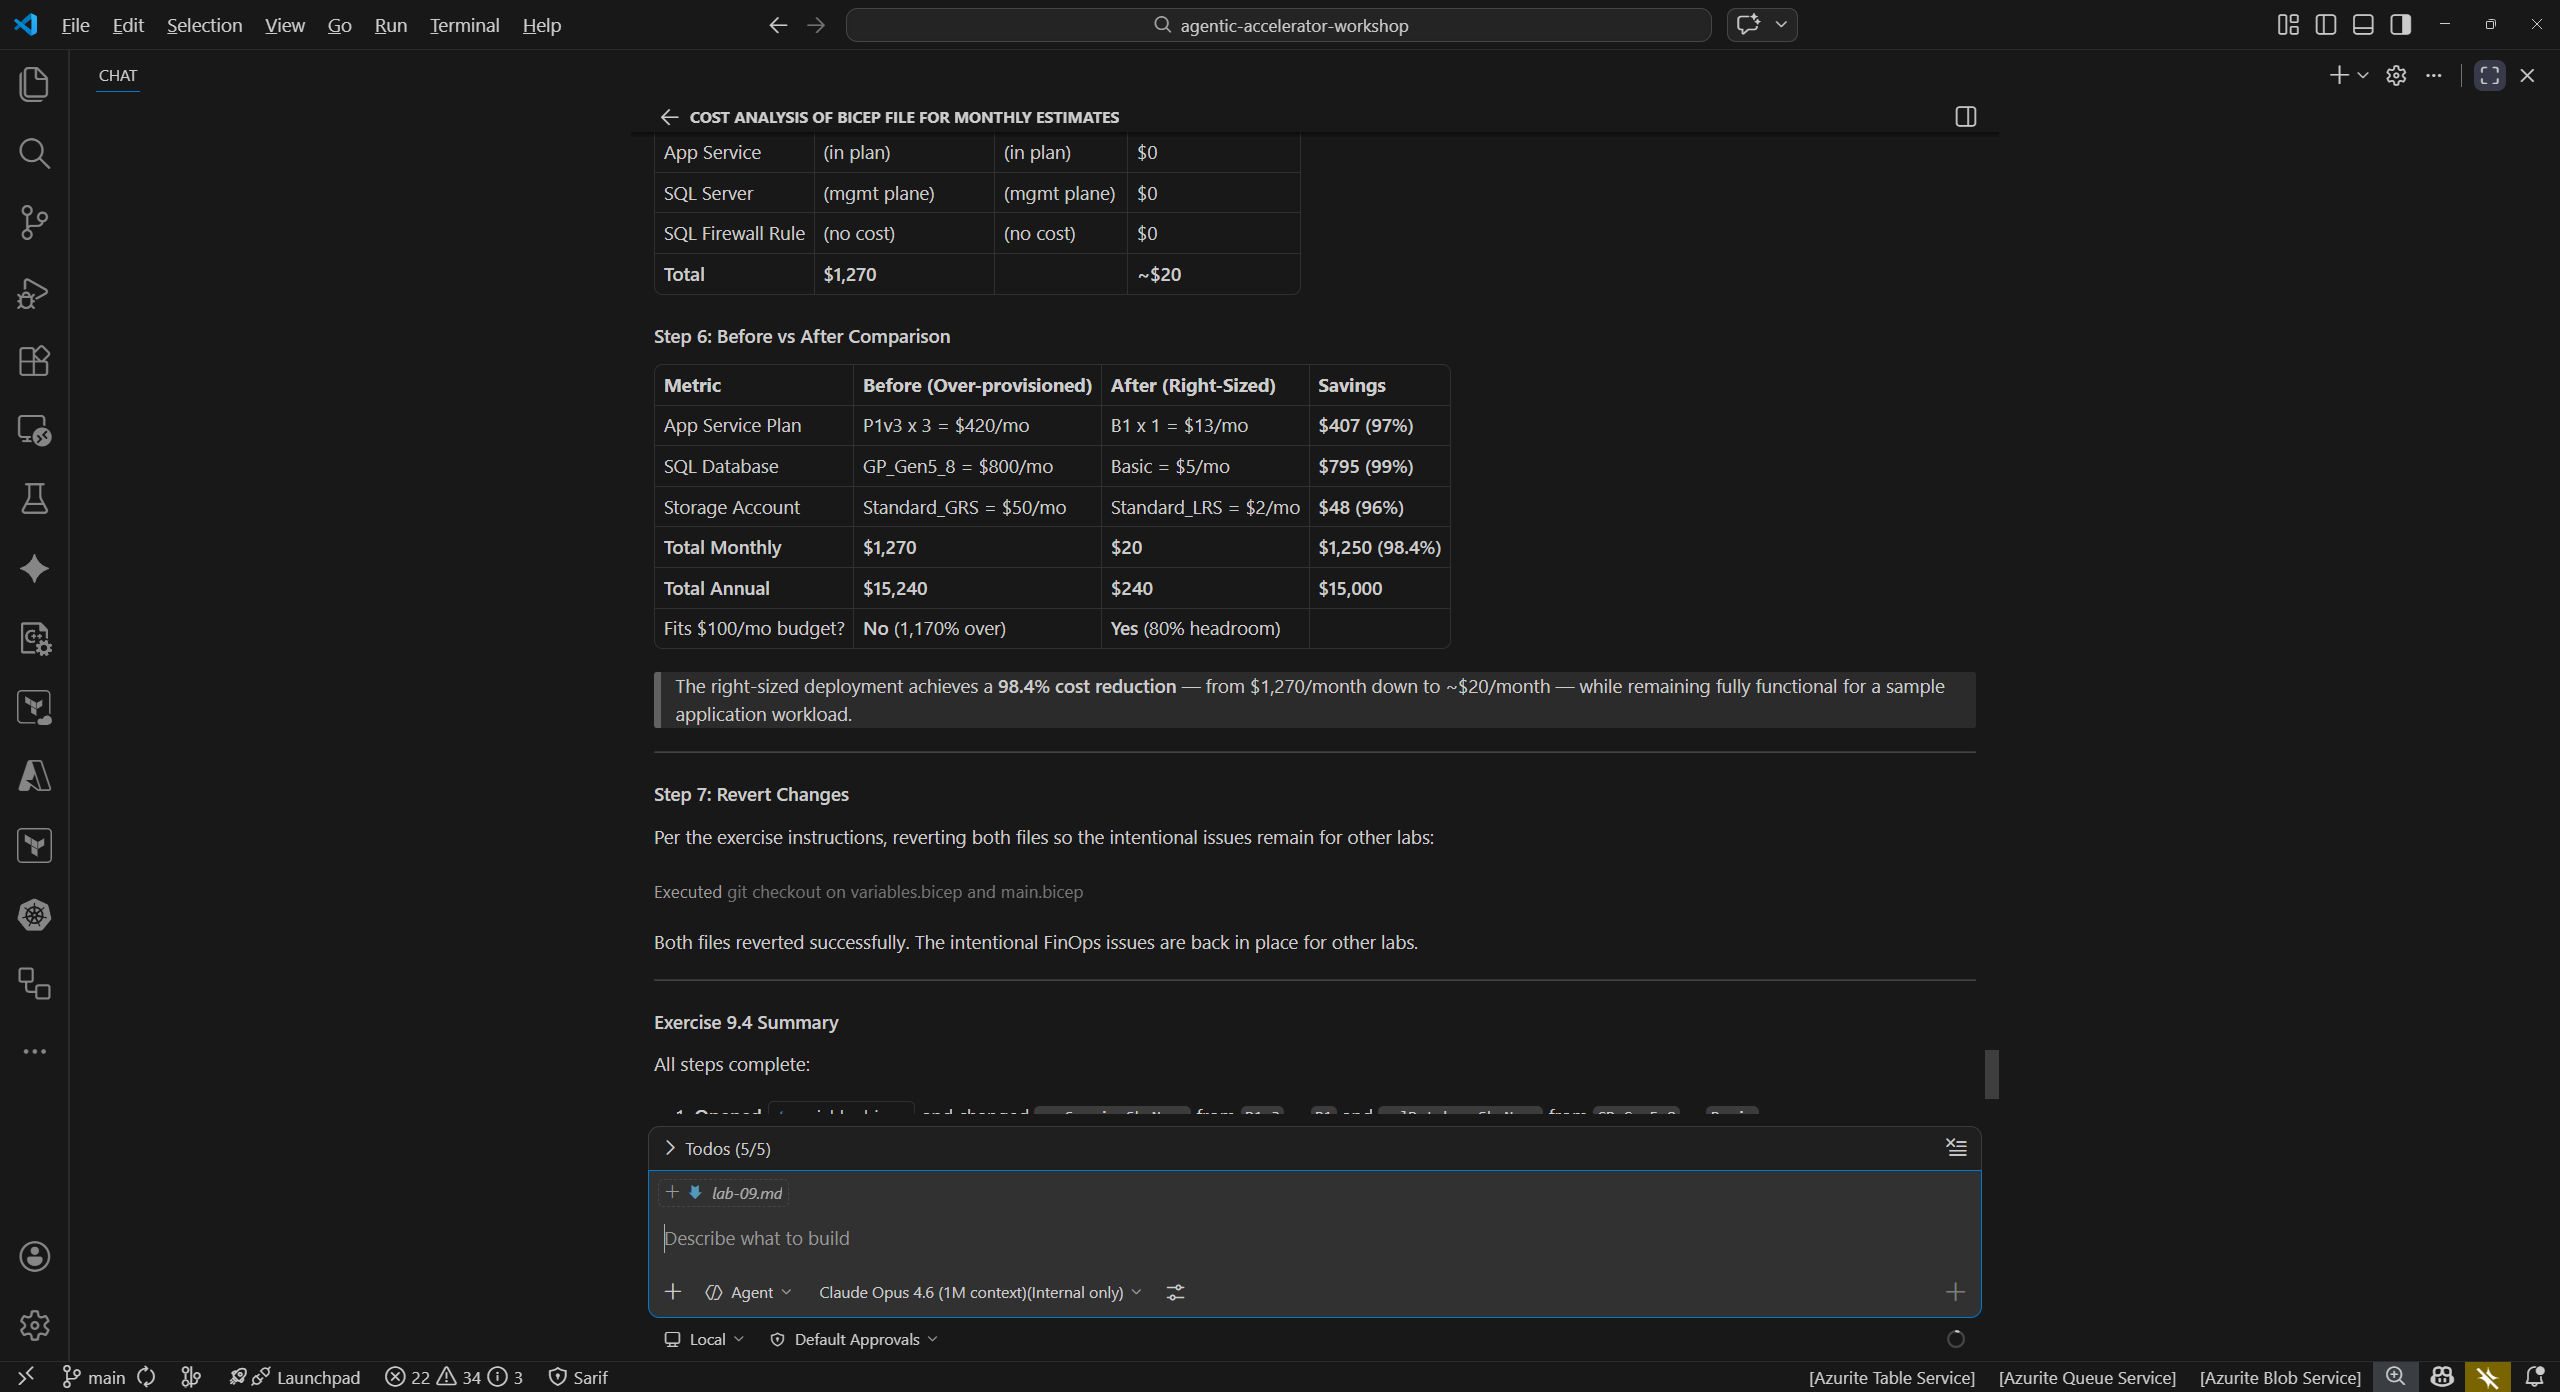Open the Azure view icon
This screenshot has height=1392, width=2560.
34,776
